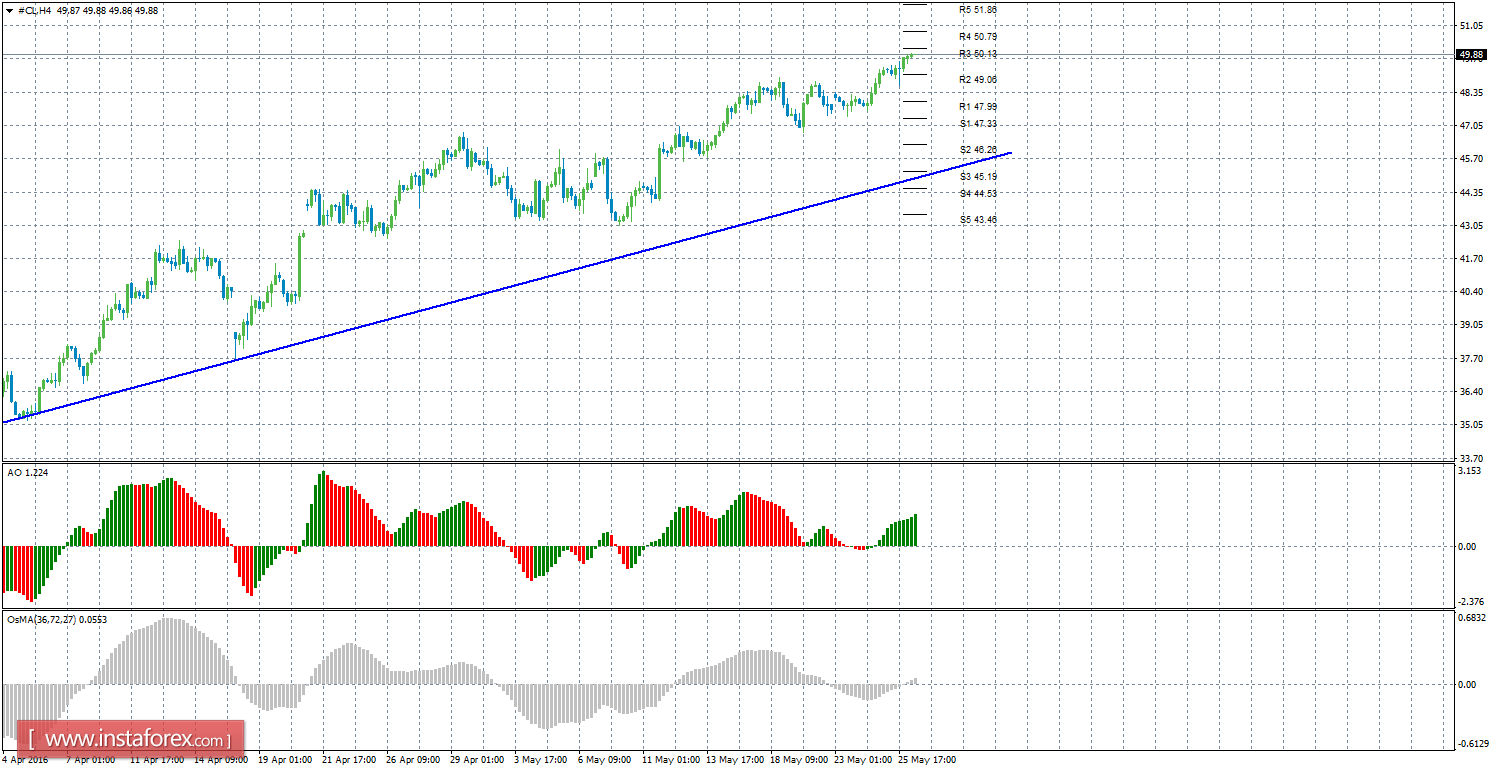Select the S3 45.19 support label
1494x771 pixels.
click(x=978, y=177)
